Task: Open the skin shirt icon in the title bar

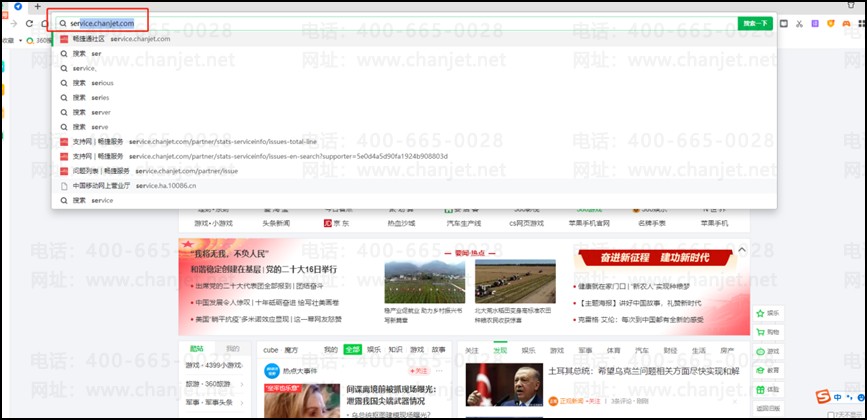Action: click(852, 6)
